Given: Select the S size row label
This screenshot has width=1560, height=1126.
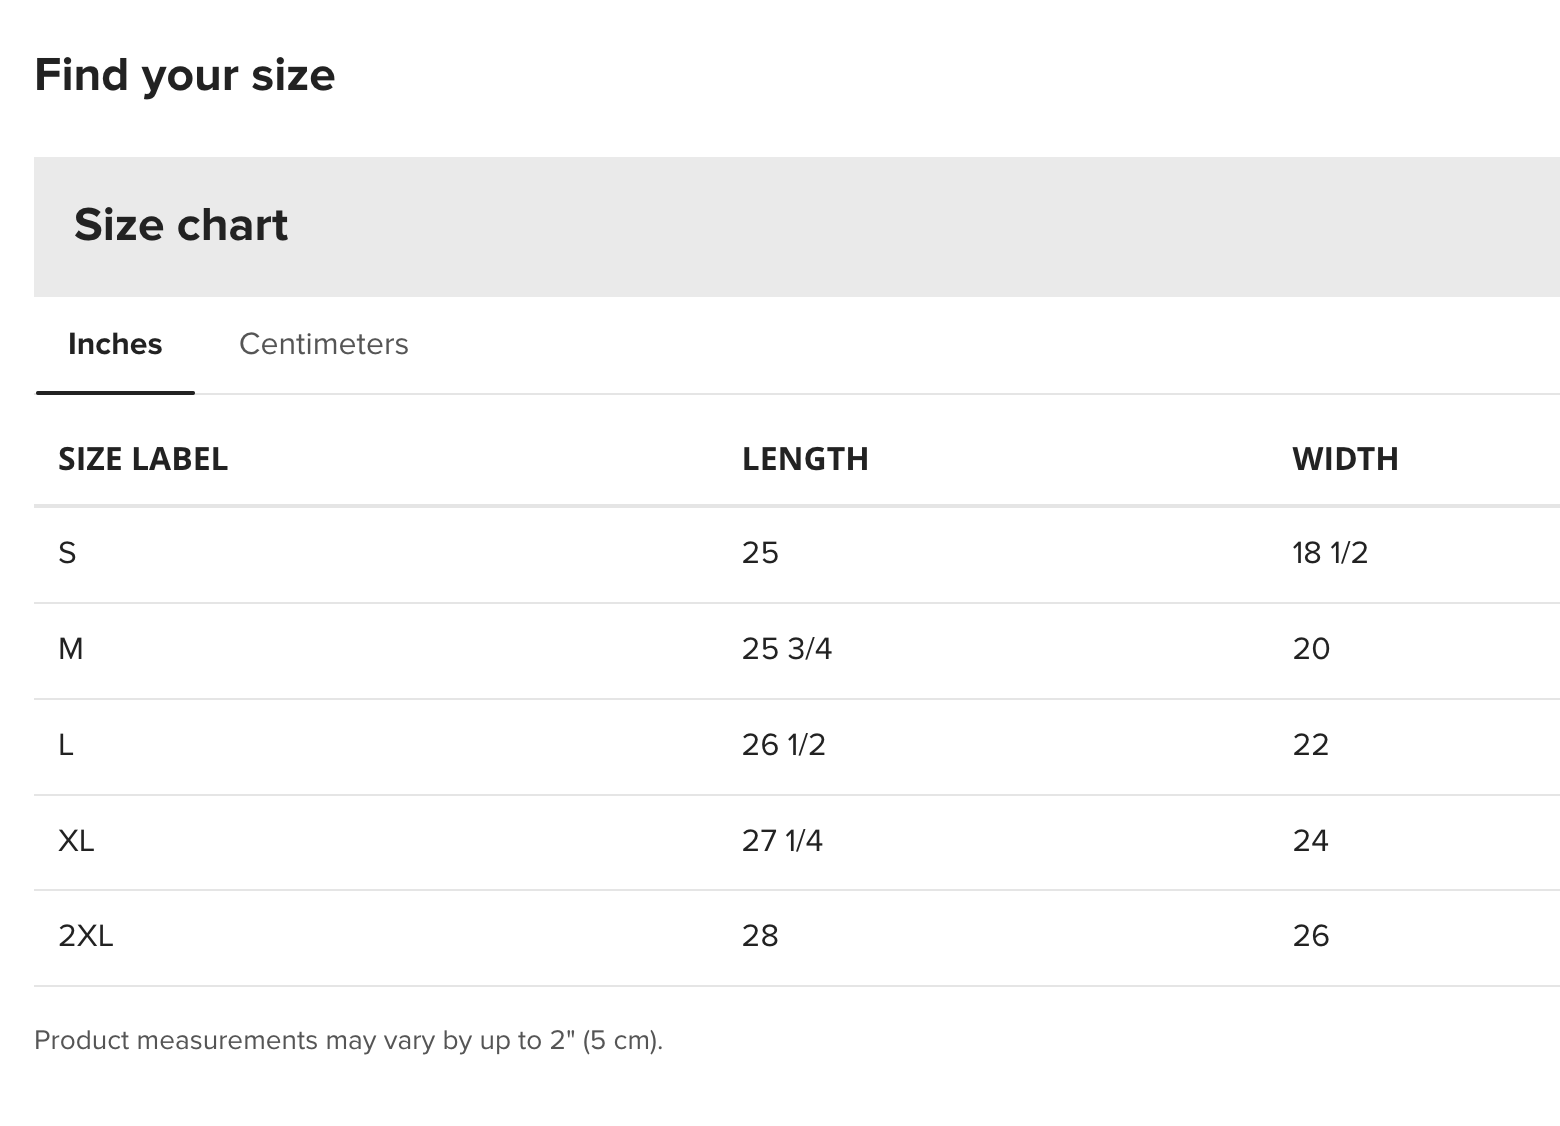Looking at the screenshot, I should (x=67, y=553).
